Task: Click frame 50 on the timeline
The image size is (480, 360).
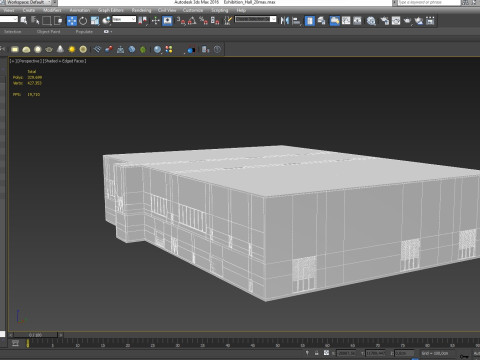Action: [278, 344]
